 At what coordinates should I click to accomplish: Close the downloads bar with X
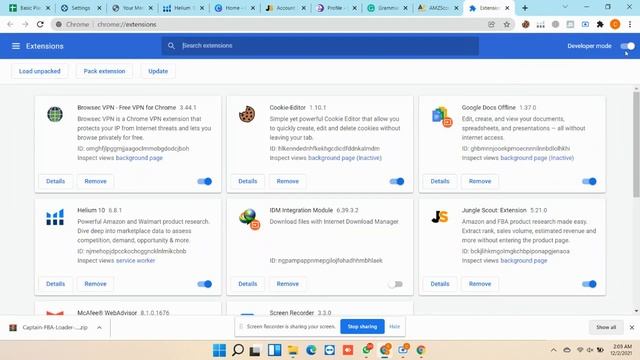(632, 327)
